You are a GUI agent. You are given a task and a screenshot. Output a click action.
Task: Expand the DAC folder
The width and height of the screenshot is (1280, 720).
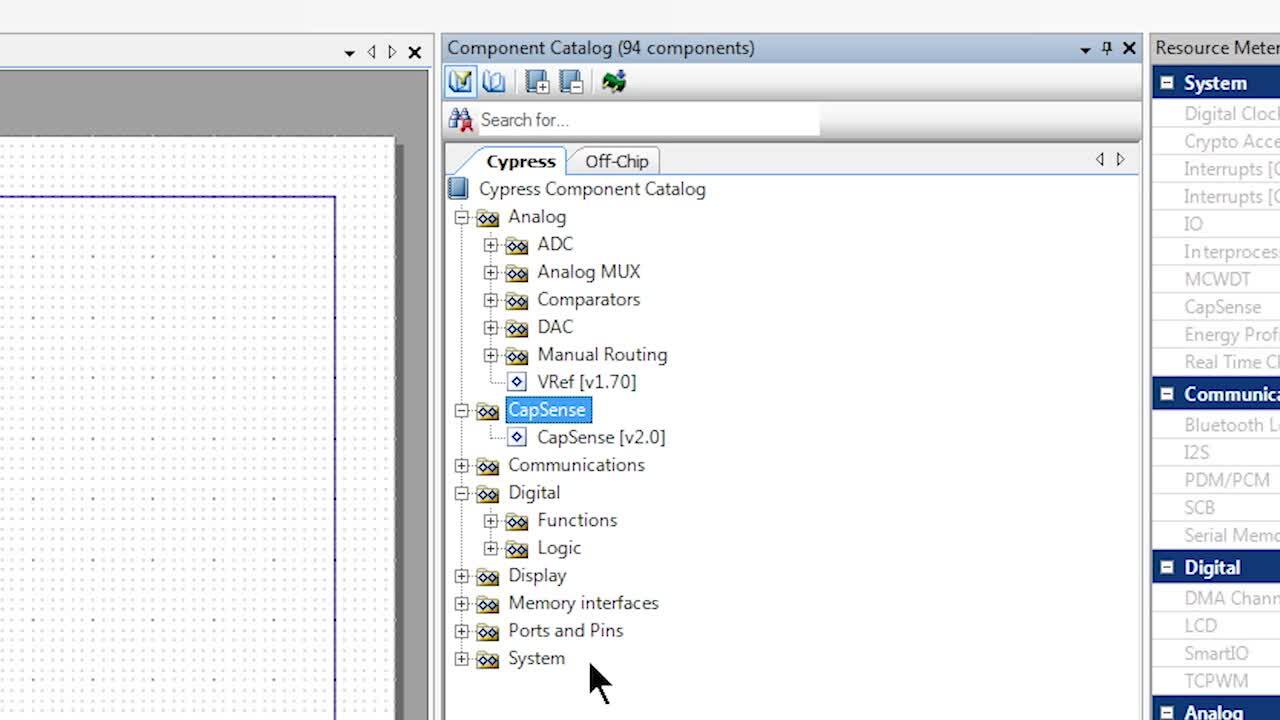pyautogui.click(x=490, y=327)
